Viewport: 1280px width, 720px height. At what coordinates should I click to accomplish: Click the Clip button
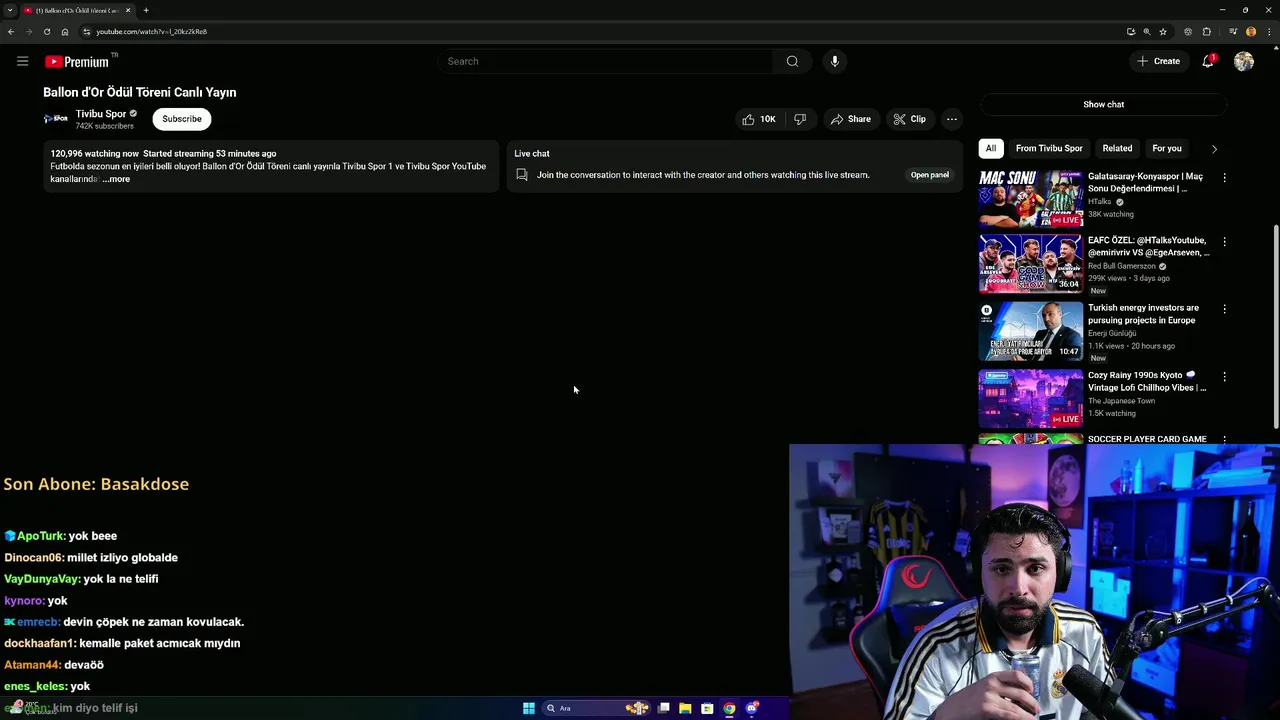click(x=909, y=119)
